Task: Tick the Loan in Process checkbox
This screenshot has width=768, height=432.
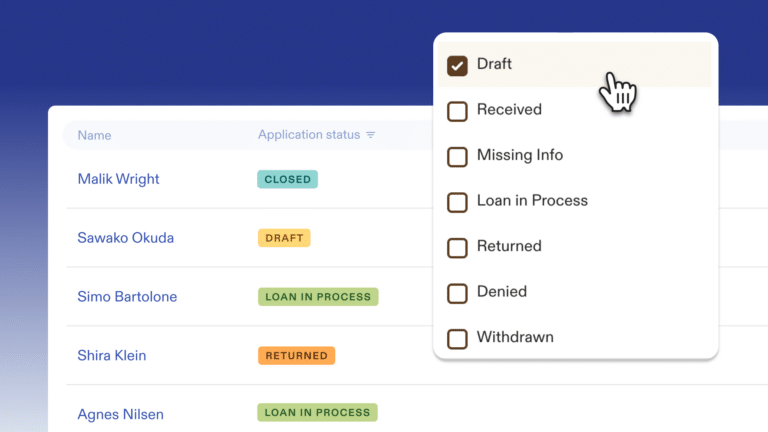Action: coord(457,202)
